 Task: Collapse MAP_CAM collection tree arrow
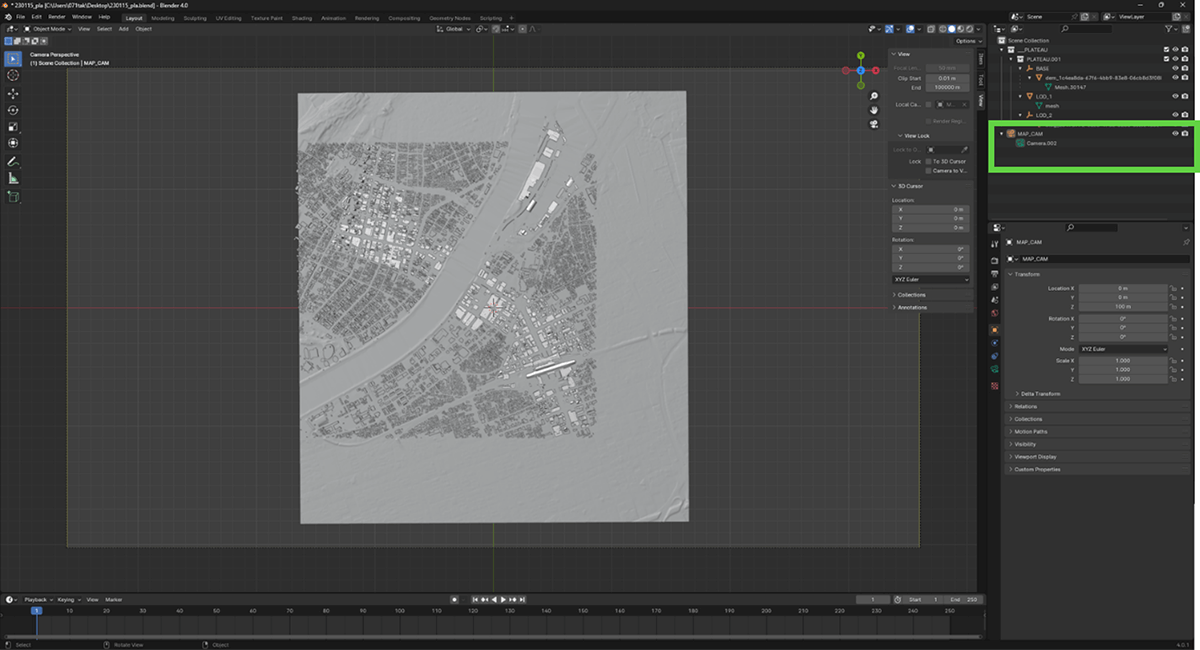1001,133
